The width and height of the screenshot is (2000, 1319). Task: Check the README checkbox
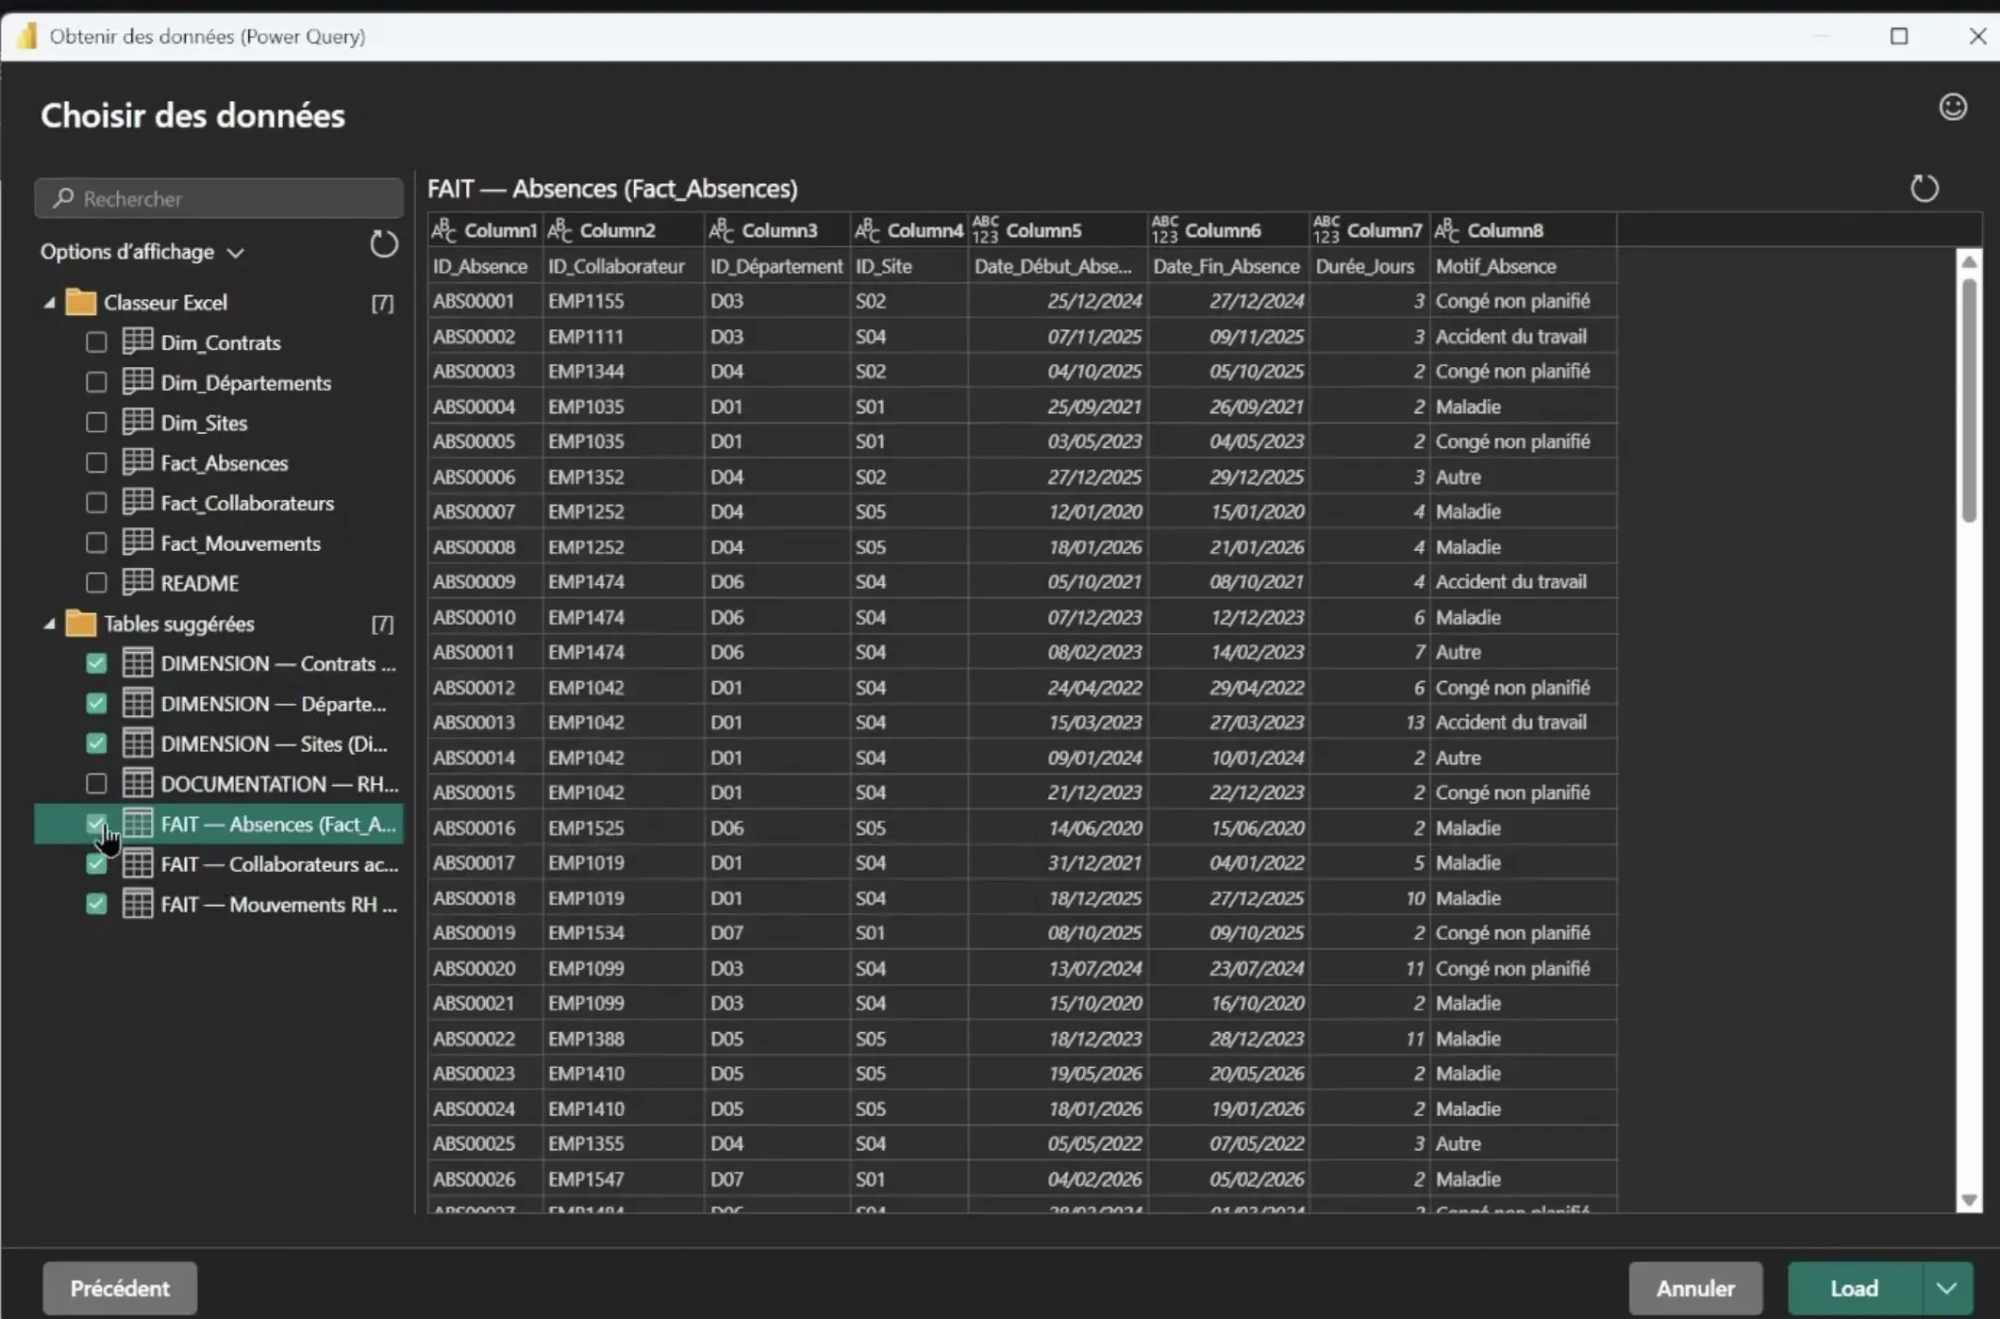point(96,582)
